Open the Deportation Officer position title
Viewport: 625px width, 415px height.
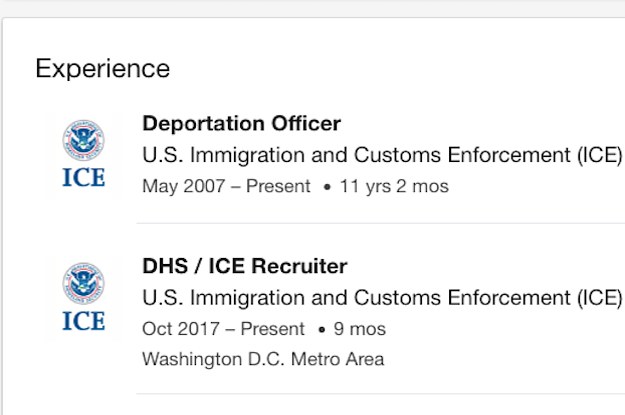pos(241,124)
